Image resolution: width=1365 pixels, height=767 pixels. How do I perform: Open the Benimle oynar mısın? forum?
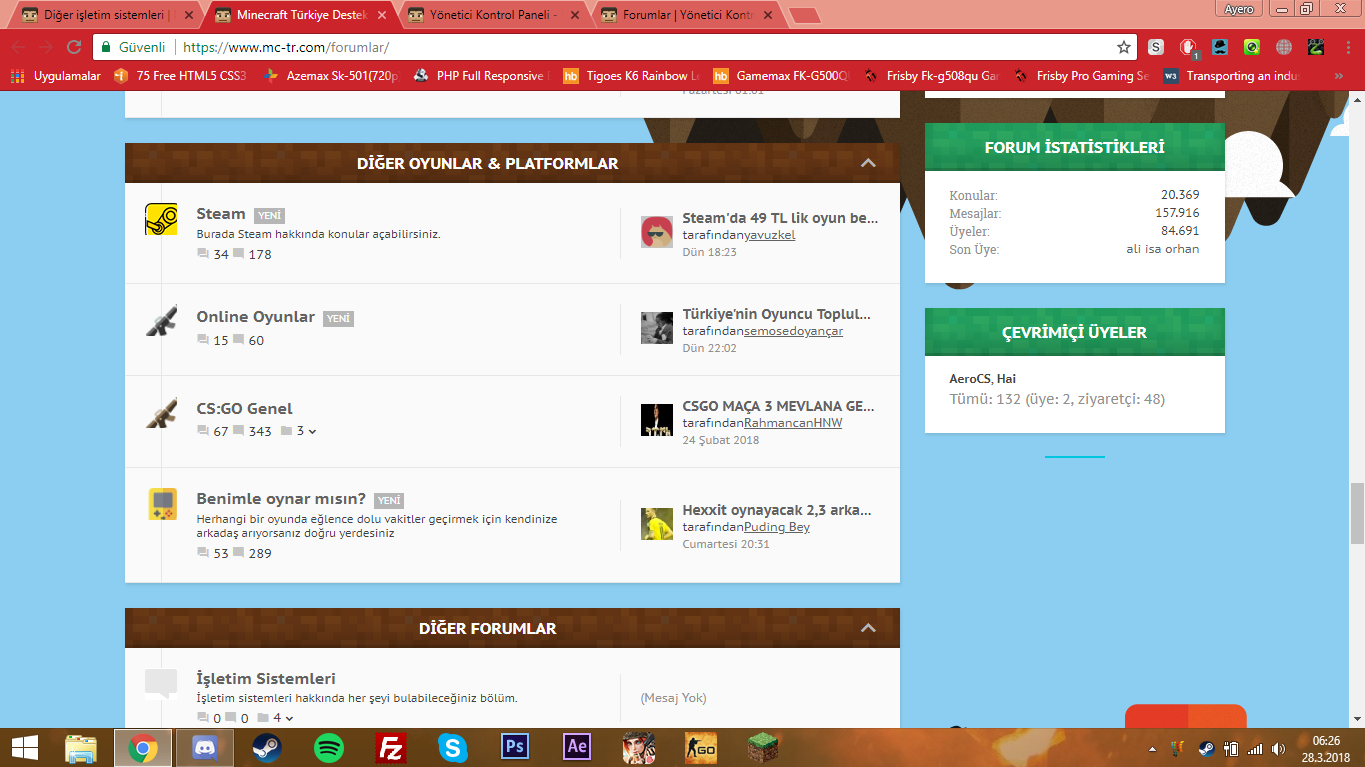[x=282, y=499]
